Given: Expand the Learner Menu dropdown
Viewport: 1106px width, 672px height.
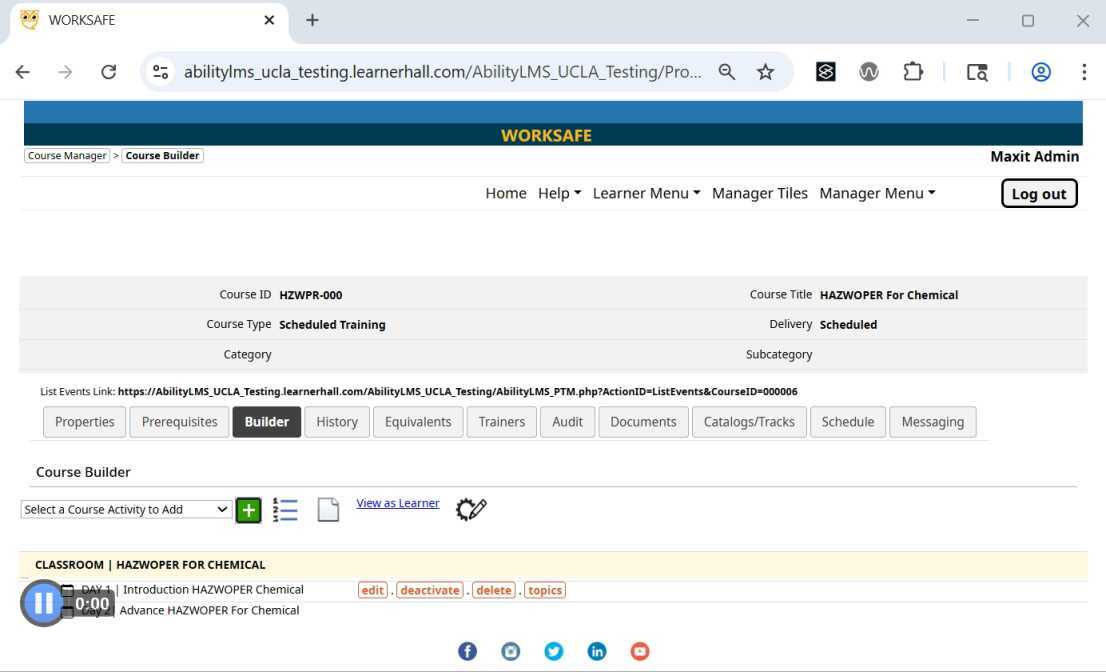Looking at the screenshot, I should [x=646, y=193].
